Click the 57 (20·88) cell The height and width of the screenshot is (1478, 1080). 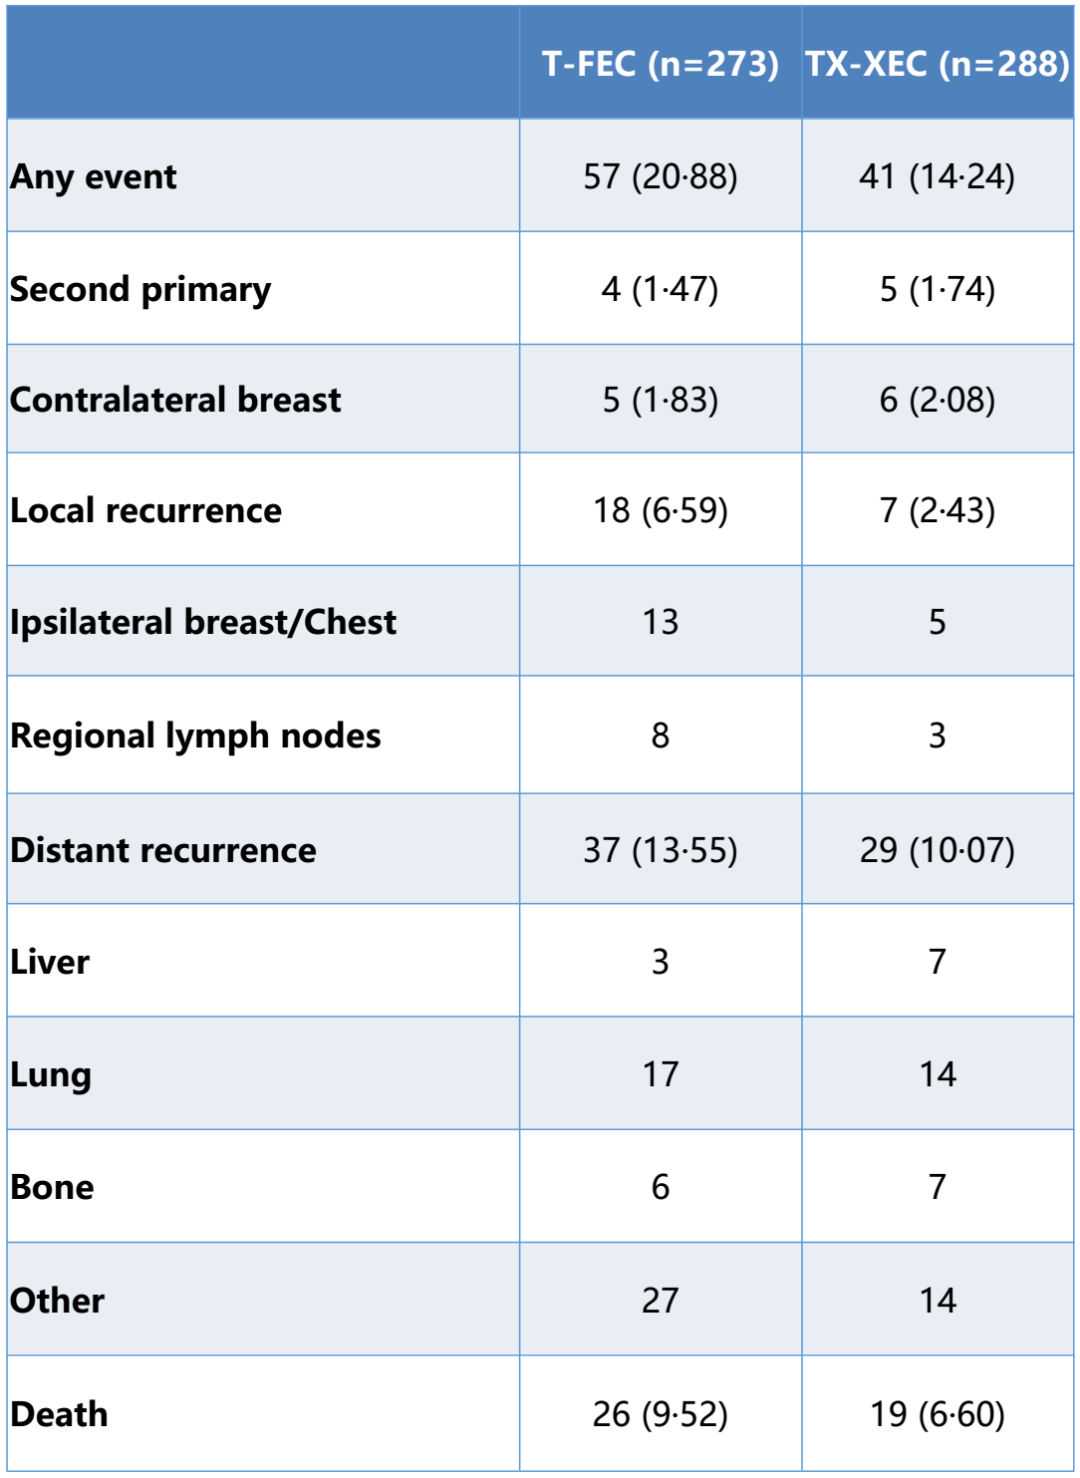[660, 177]
